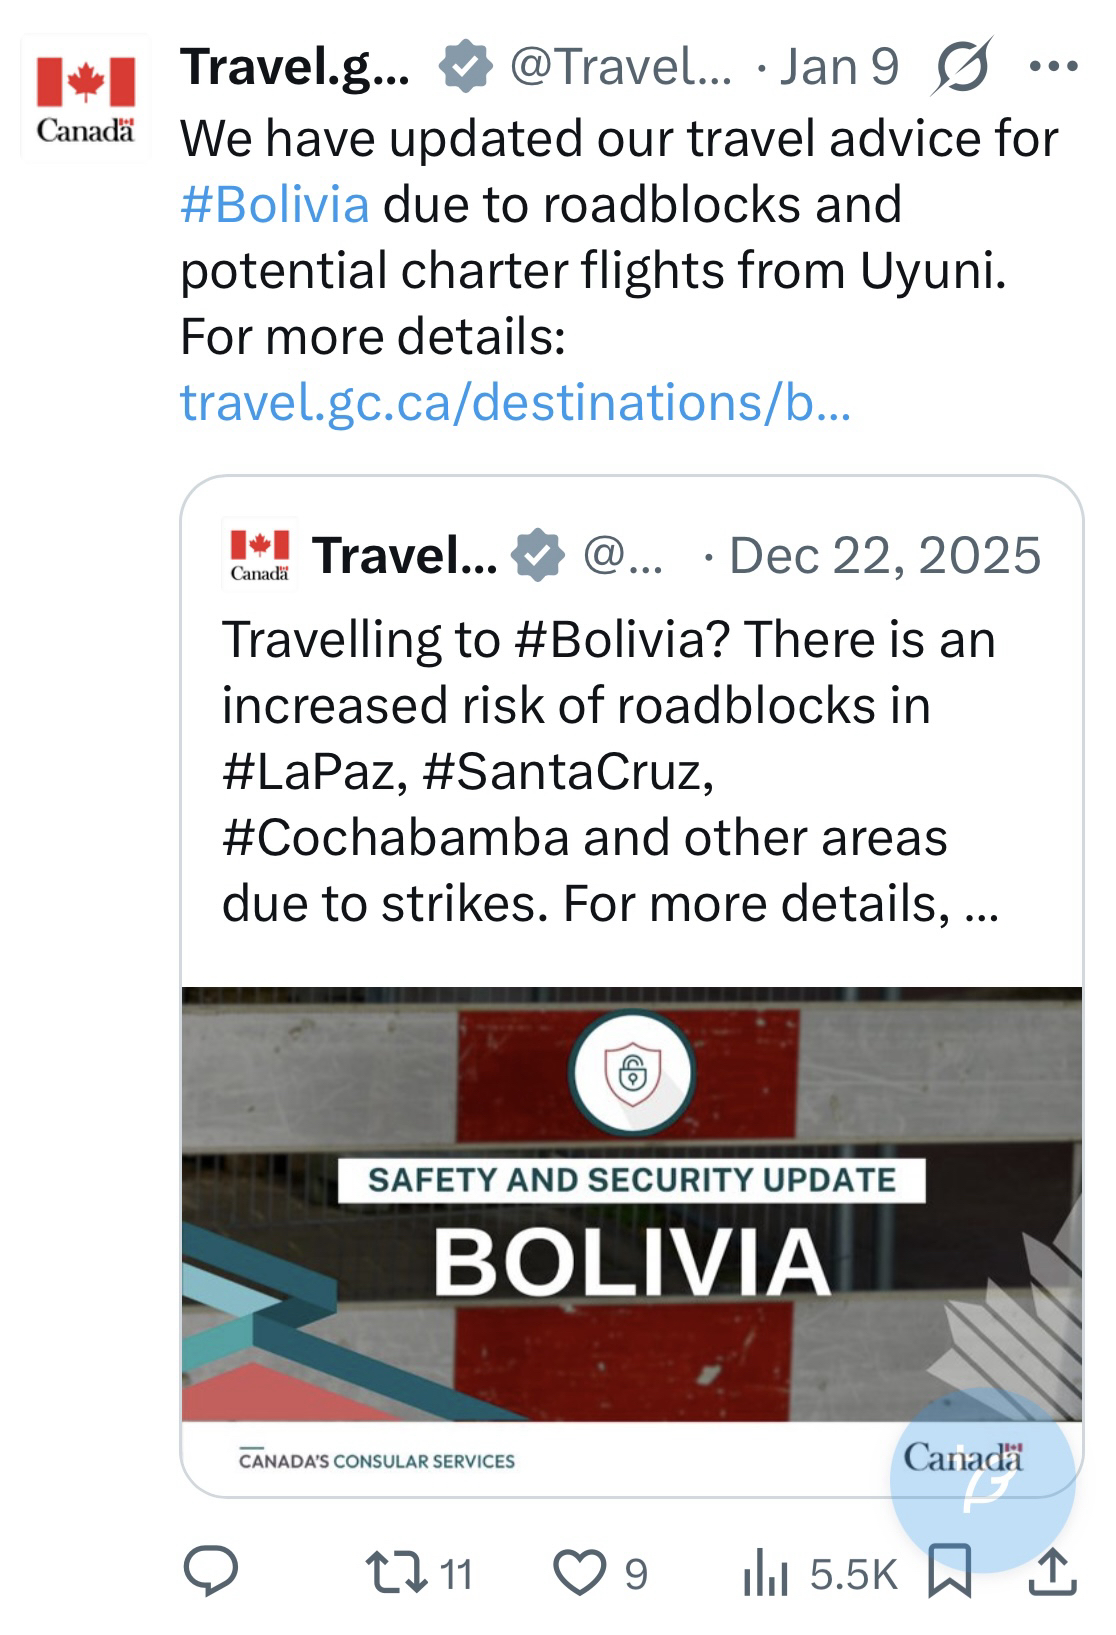Open the three-dot more options menu
Screen dimensions: 1116x1635
click(1053, 68)
